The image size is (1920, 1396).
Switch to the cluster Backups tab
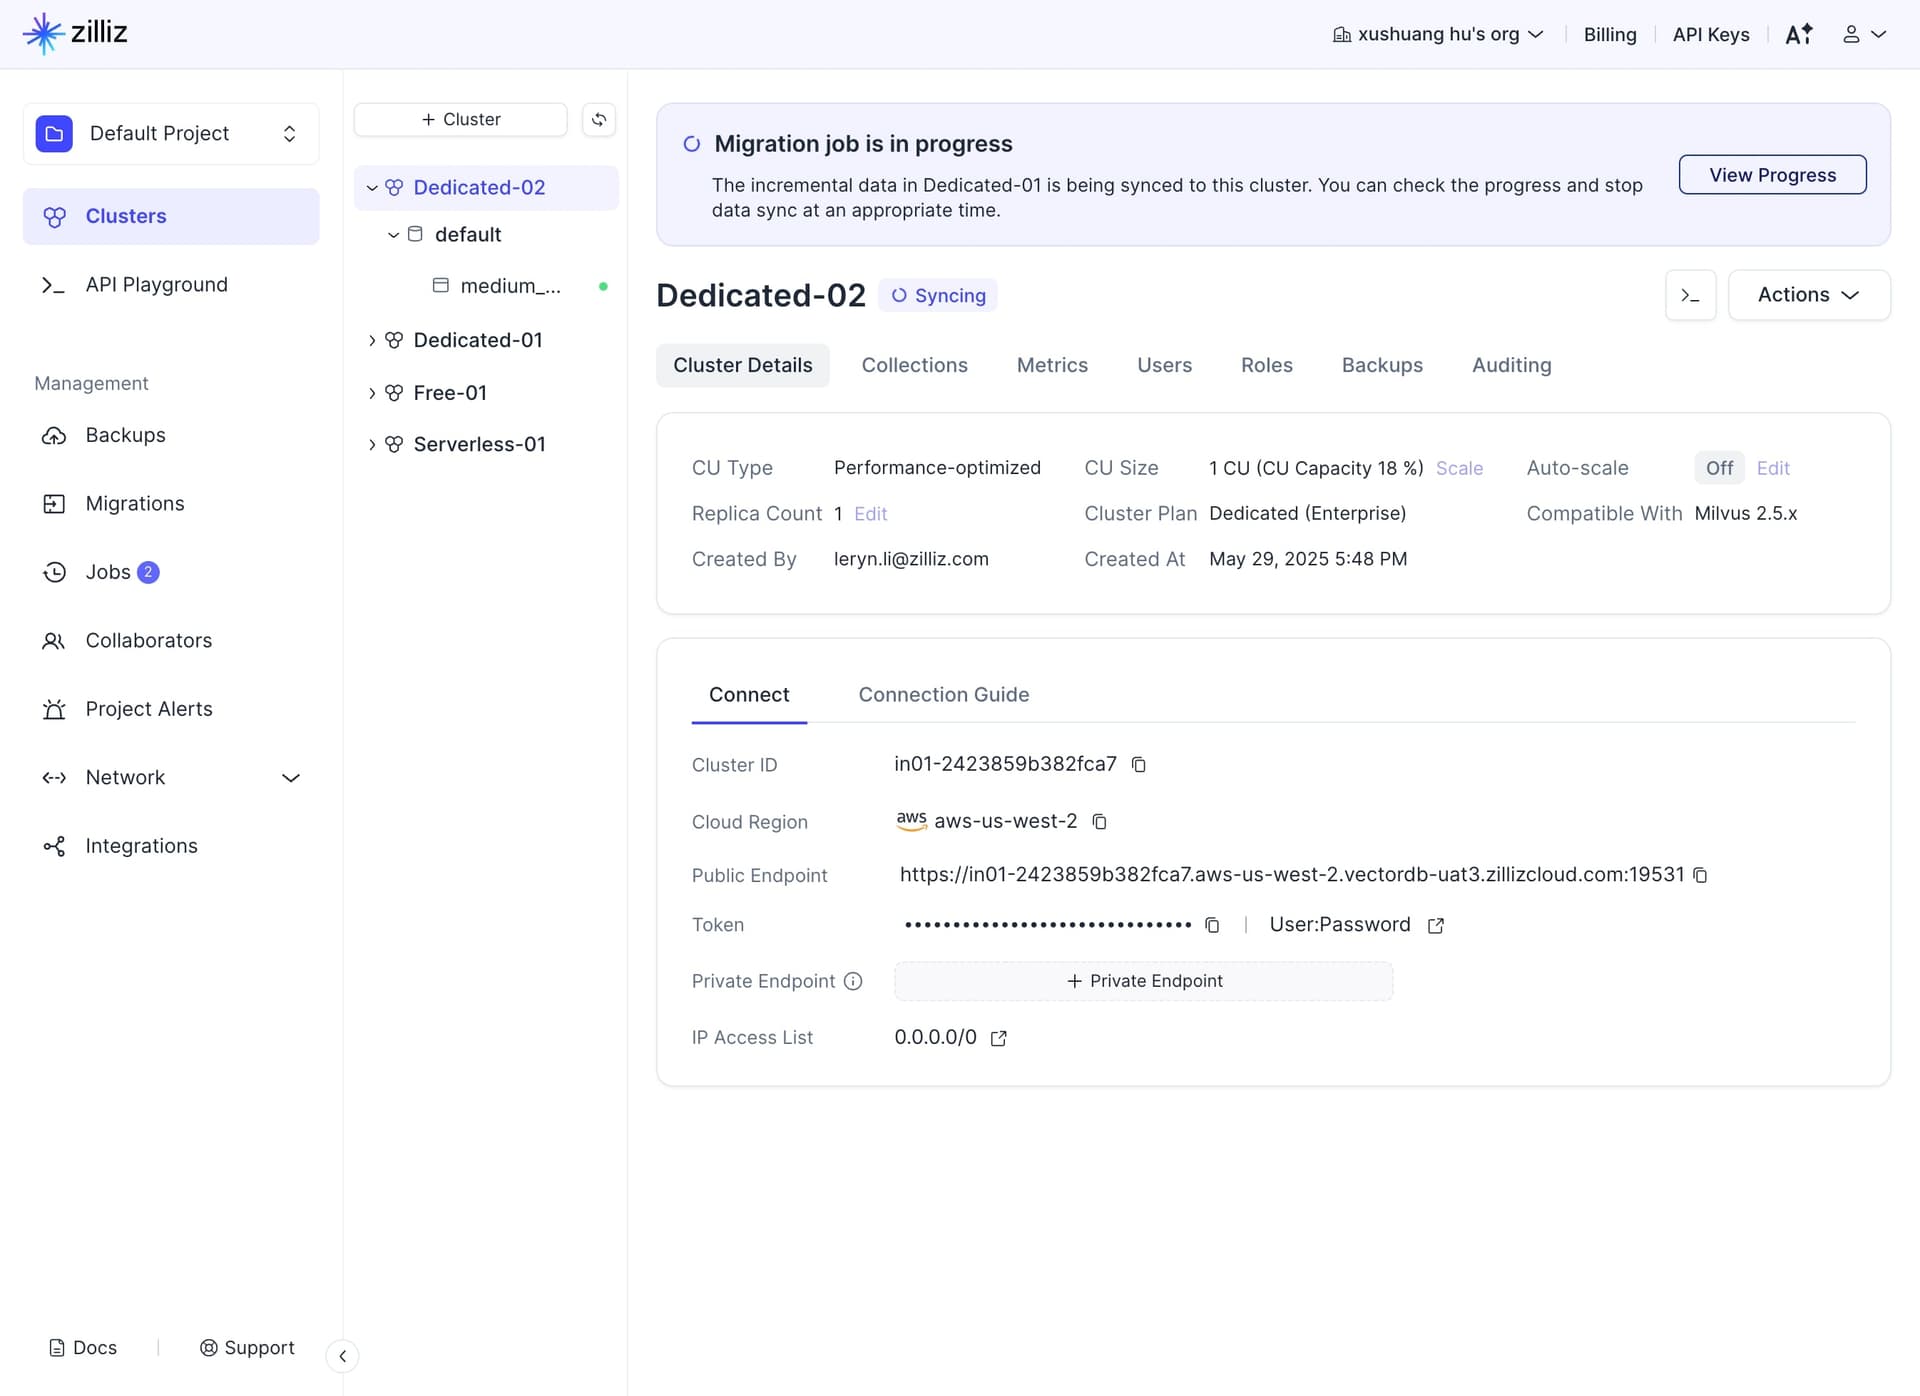1382,365
